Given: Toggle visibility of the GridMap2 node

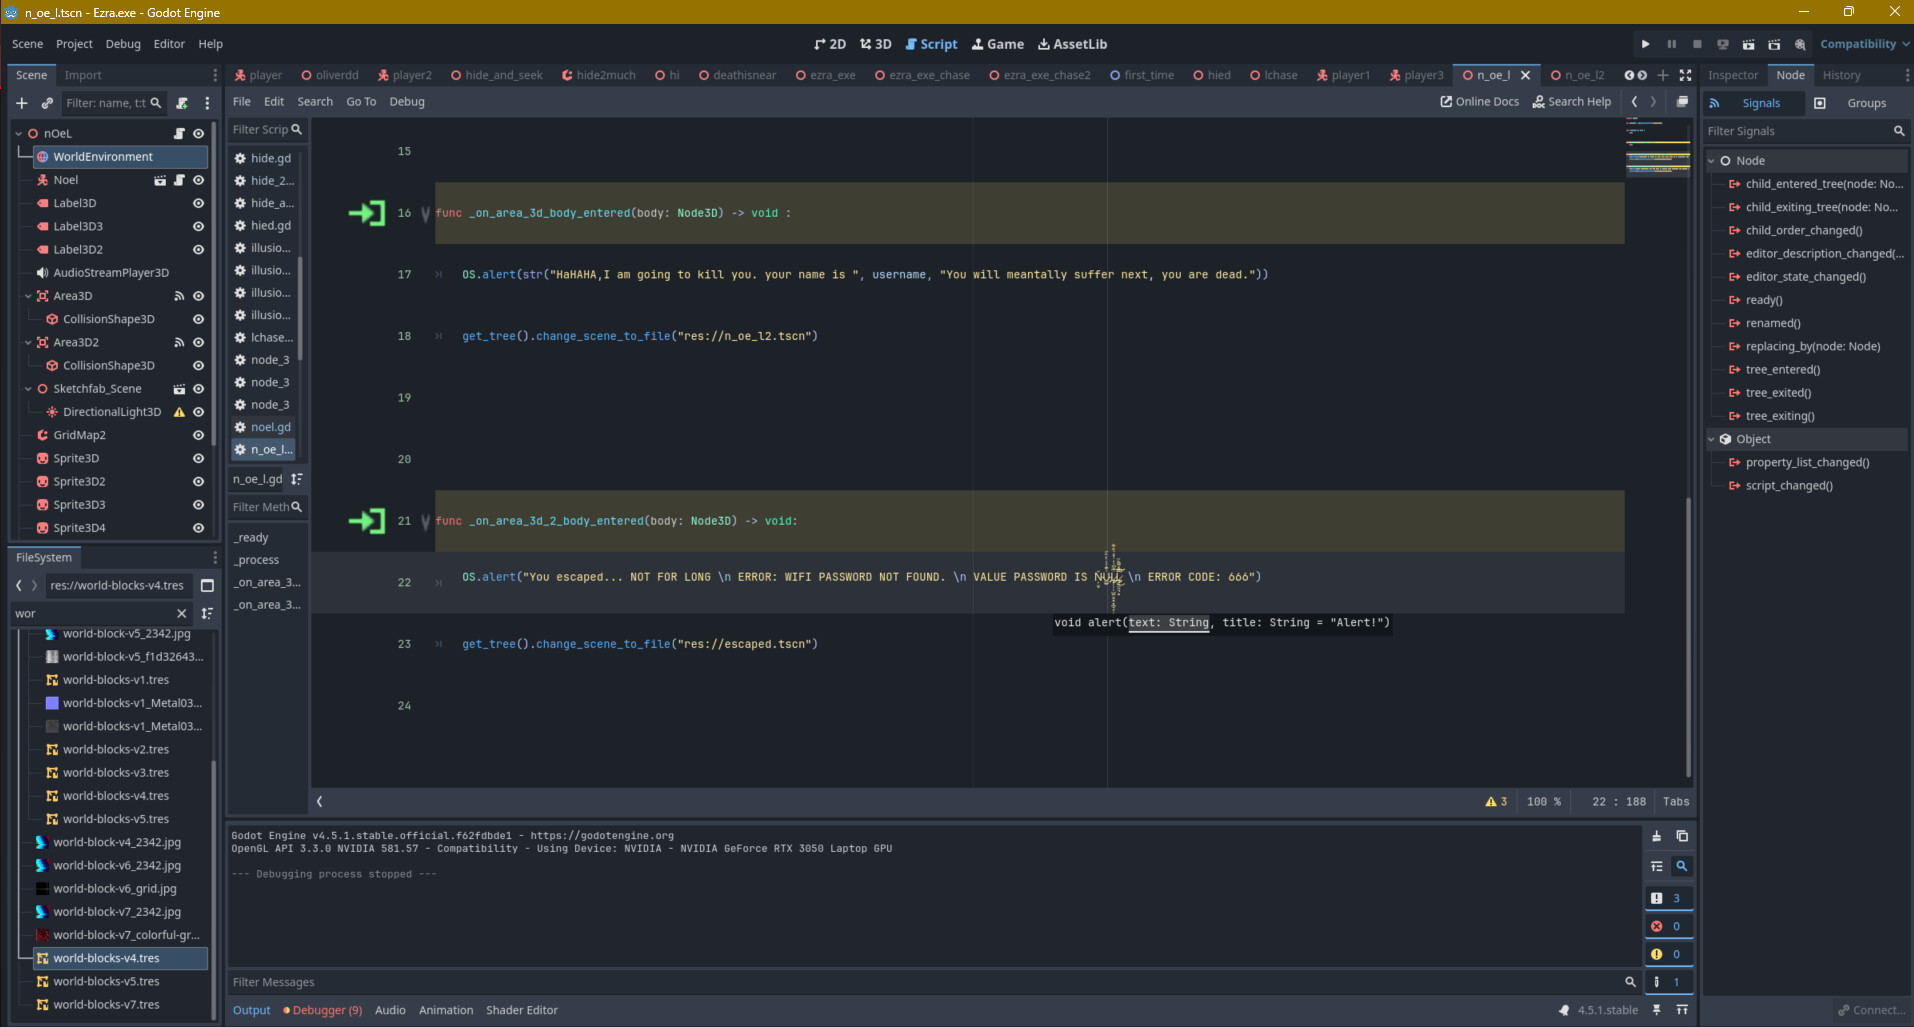Looking at the screenshot, I should point(198,435).
